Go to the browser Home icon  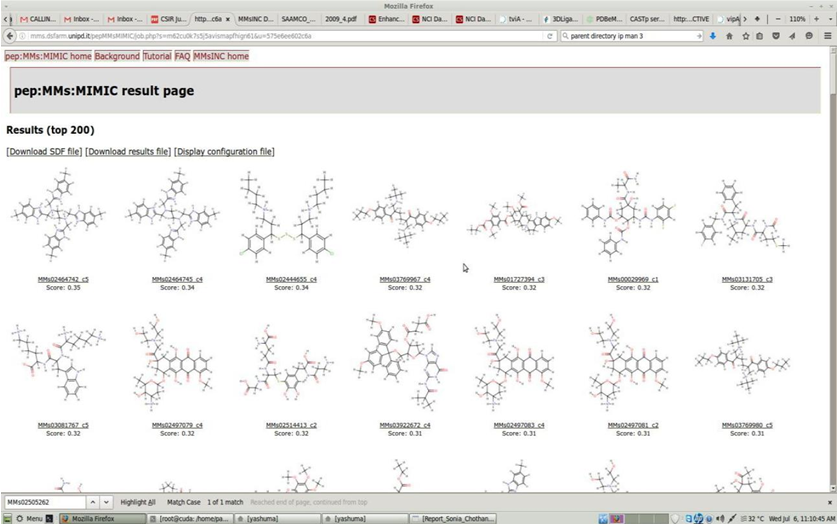click(729, 36)
